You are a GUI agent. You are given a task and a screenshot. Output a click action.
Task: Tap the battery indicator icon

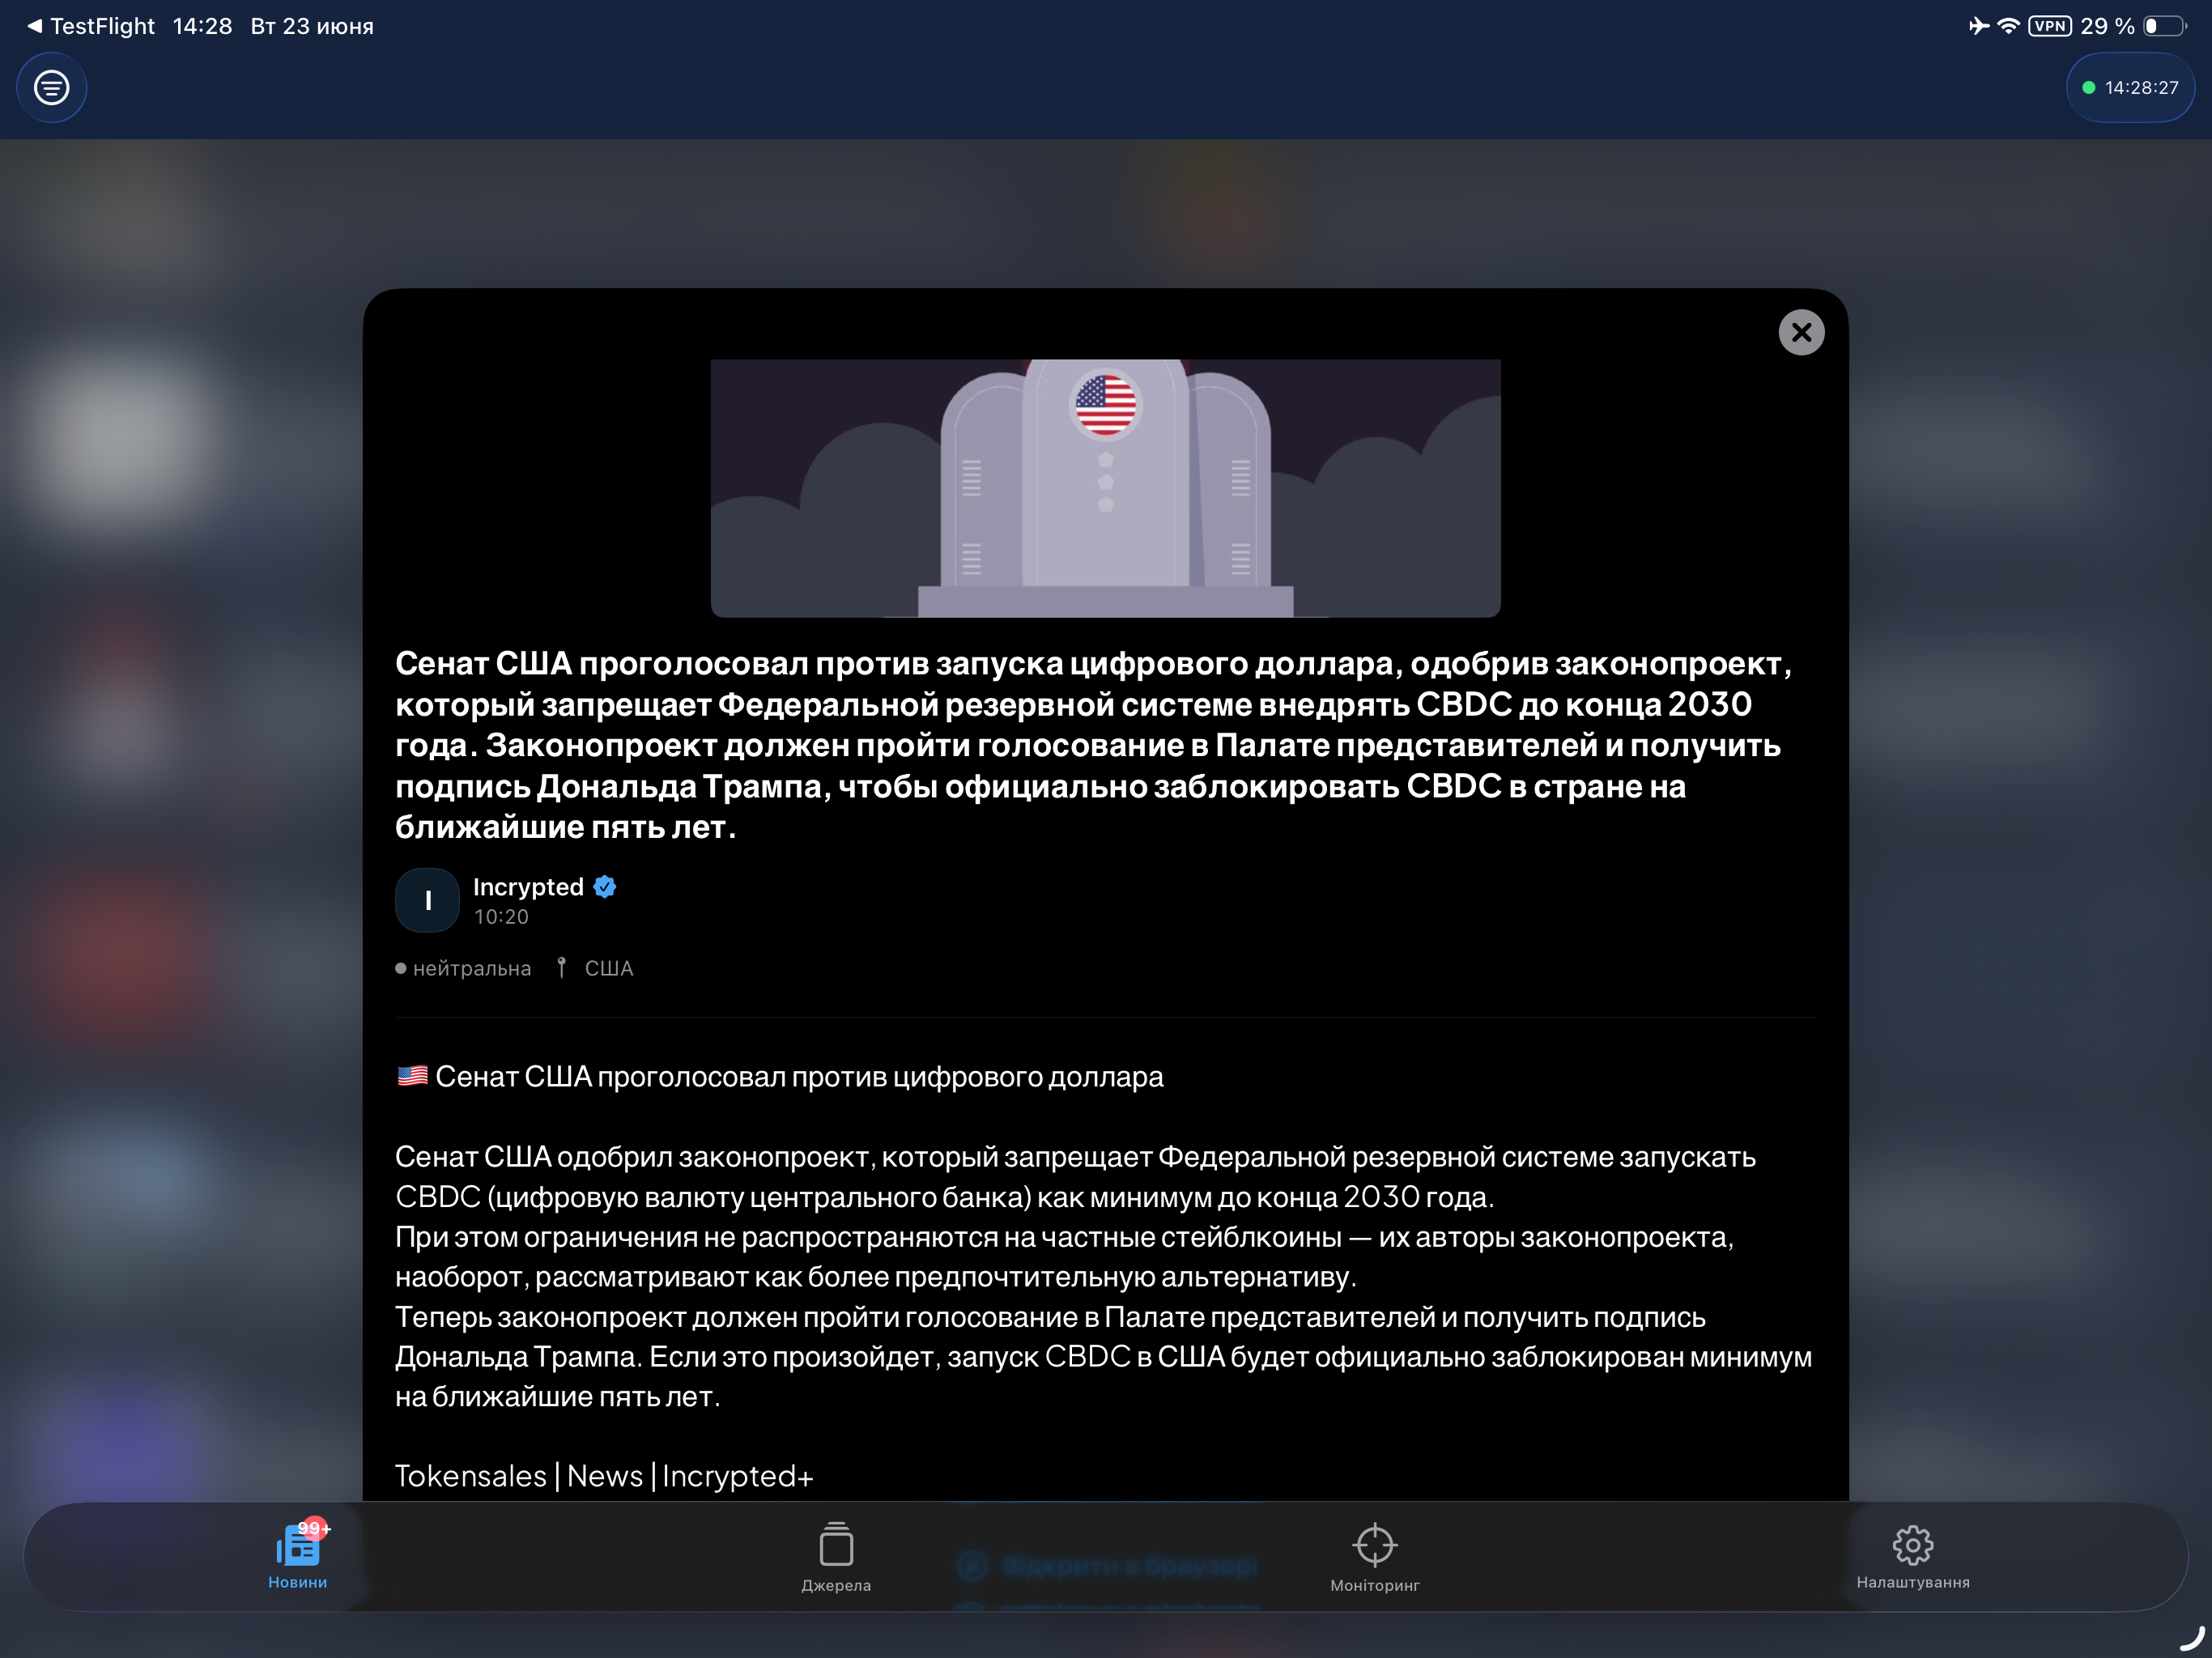coord(2165,26)
